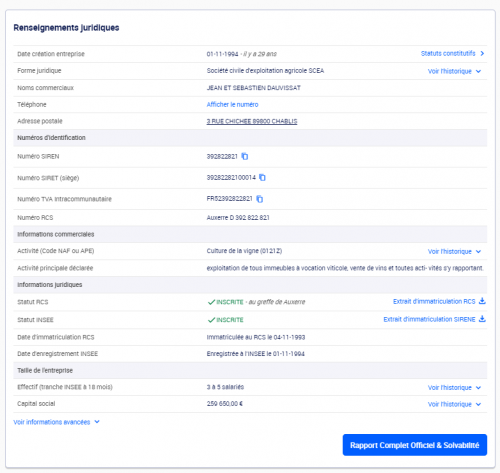Click Rapport Complet Officiel & Solvabilité button
Screen dimensions: 500x473
tap(415, 445)
